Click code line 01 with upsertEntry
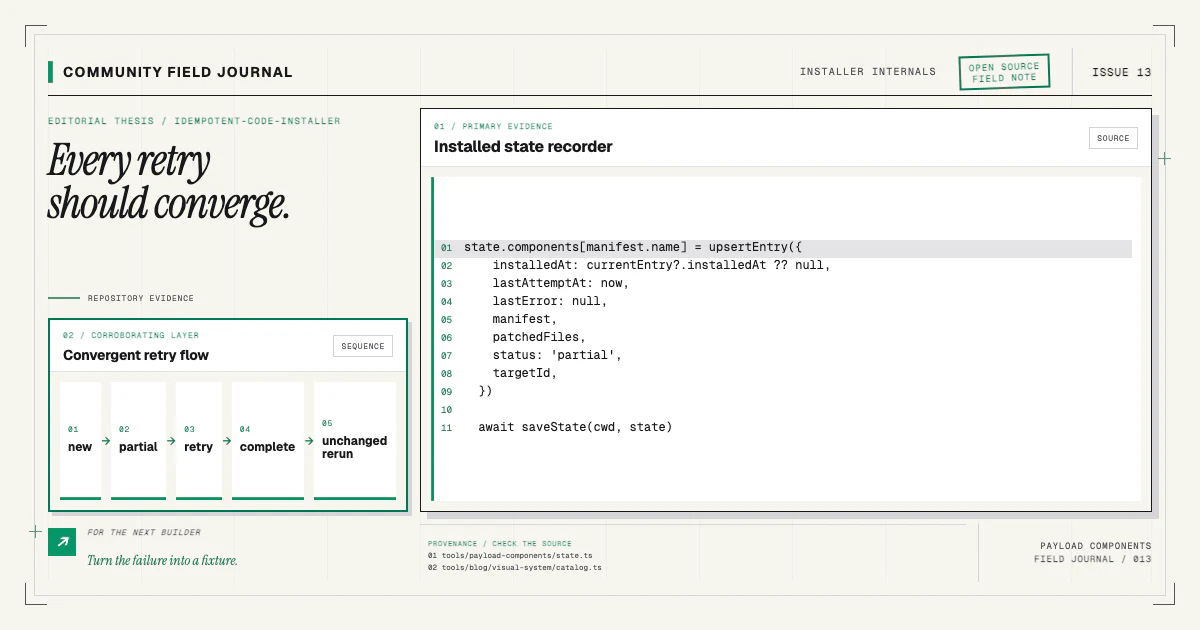The width and height of the screenshot is (1200, 630). [784, 247]
